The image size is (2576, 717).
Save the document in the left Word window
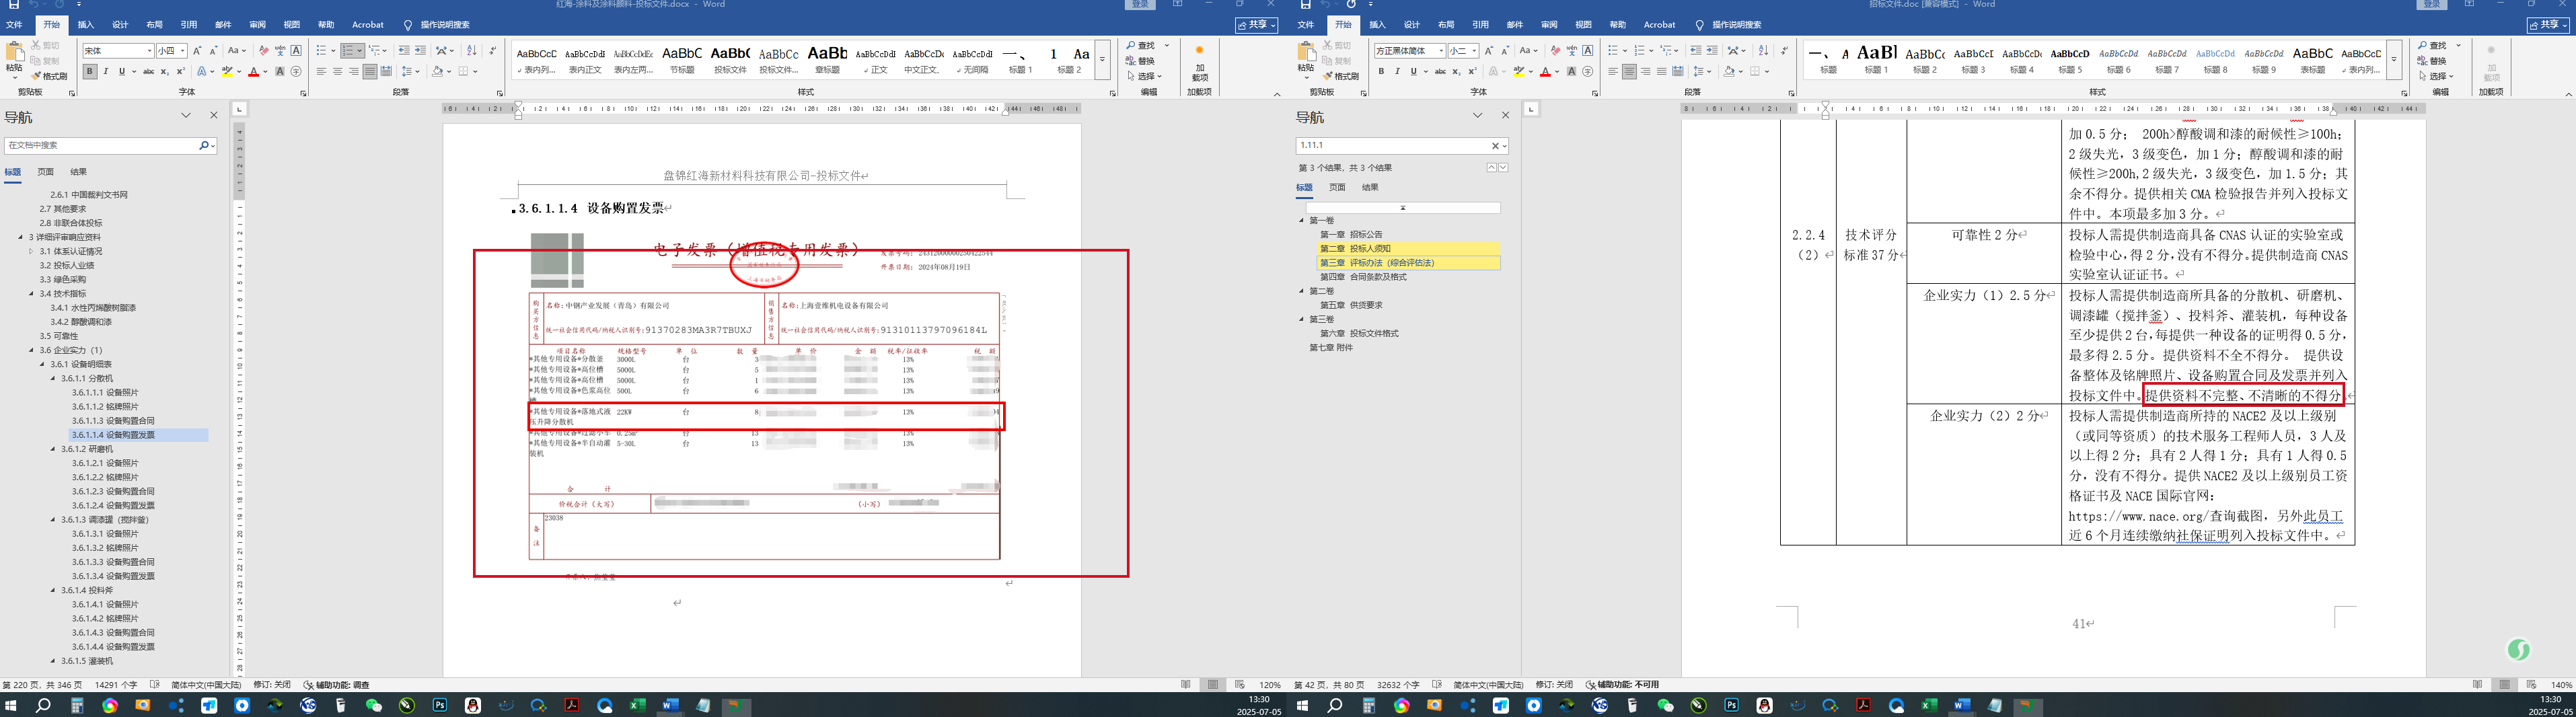coord(13,5)
